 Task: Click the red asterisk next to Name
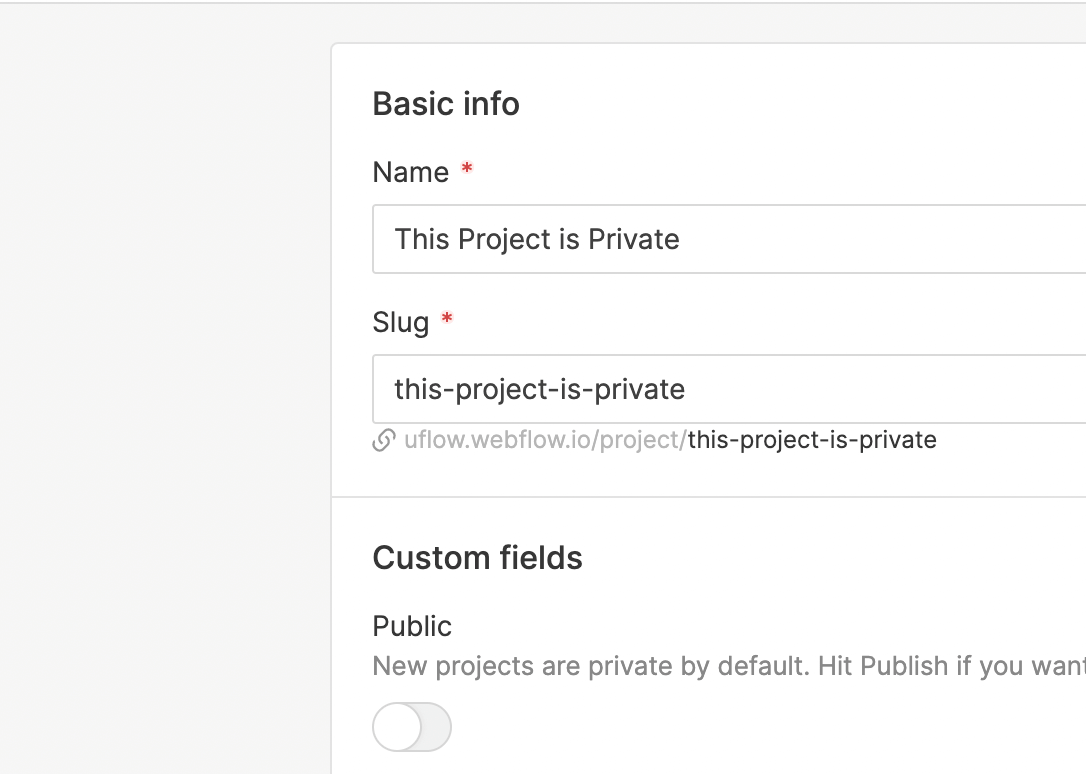tap(467, 170)
